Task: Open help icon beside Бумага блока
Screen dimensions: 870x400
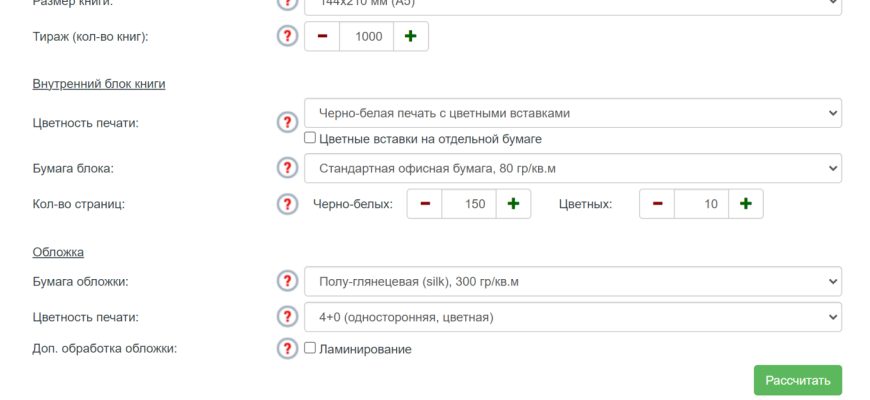Action: click(x=287, y=168)
